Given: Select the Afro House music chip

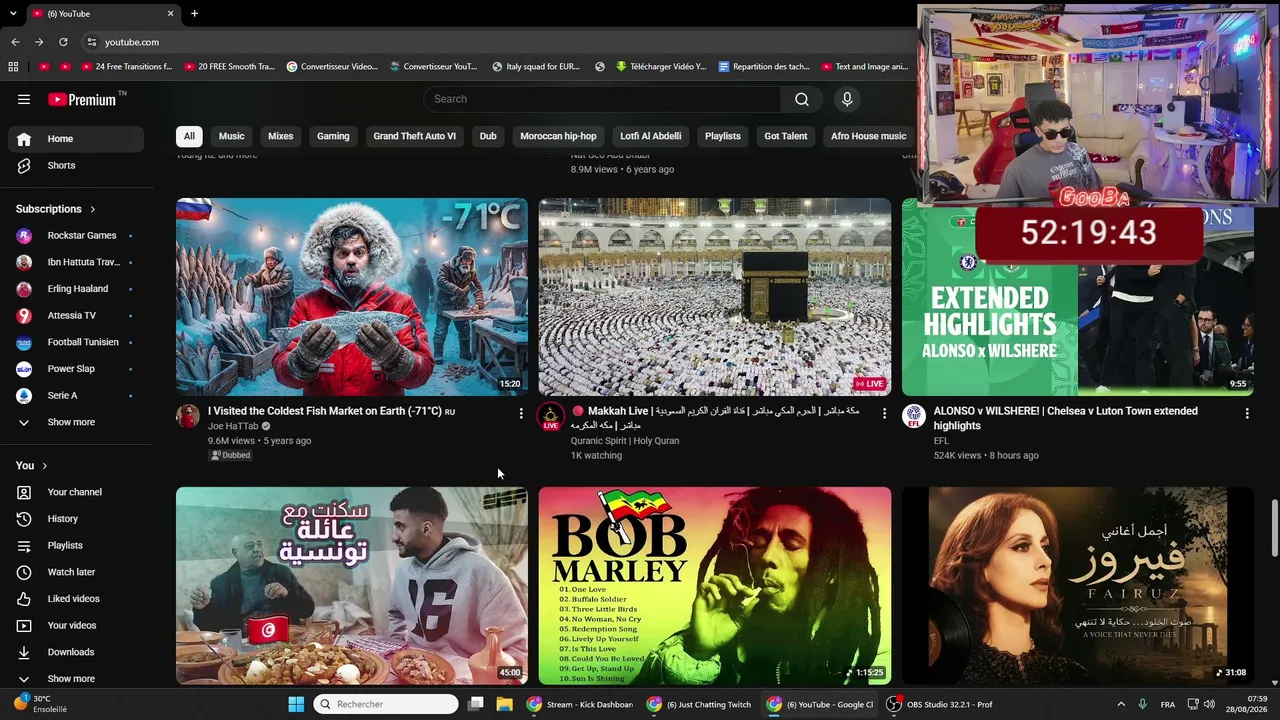Looking at the screenshot, I should tap(868, 136).
